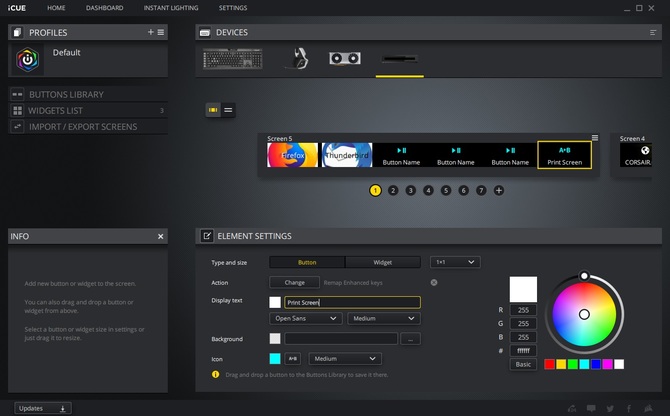Go to screen page 6
The height and width of the screenshot is (416, 670).
464,190
